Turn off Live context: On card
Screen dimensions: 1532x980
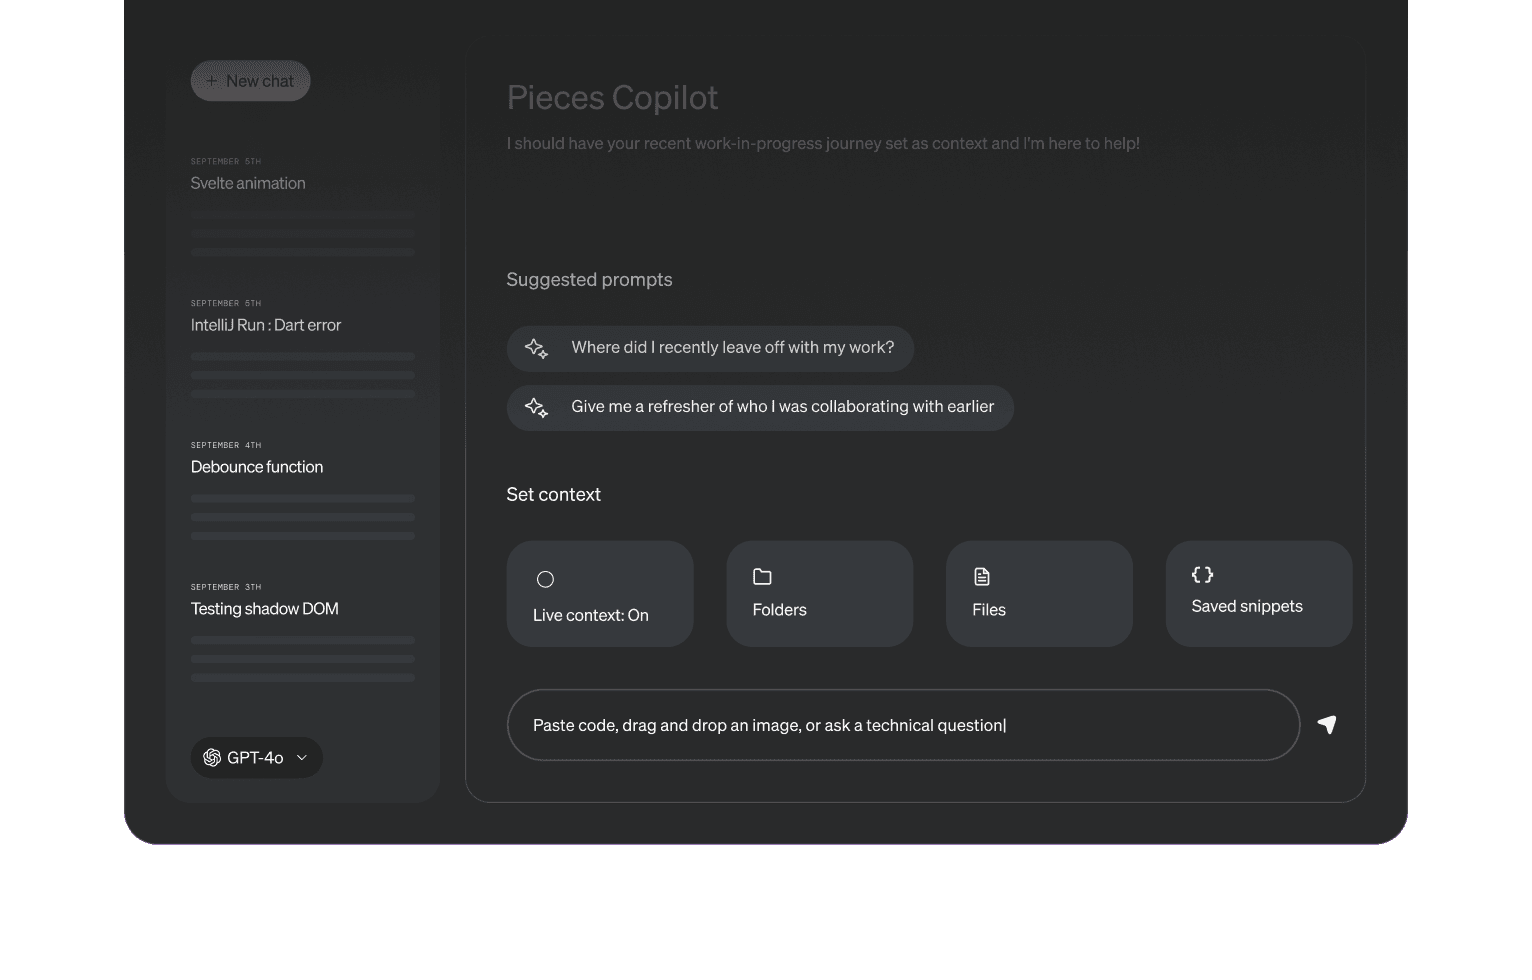(600, 594)
